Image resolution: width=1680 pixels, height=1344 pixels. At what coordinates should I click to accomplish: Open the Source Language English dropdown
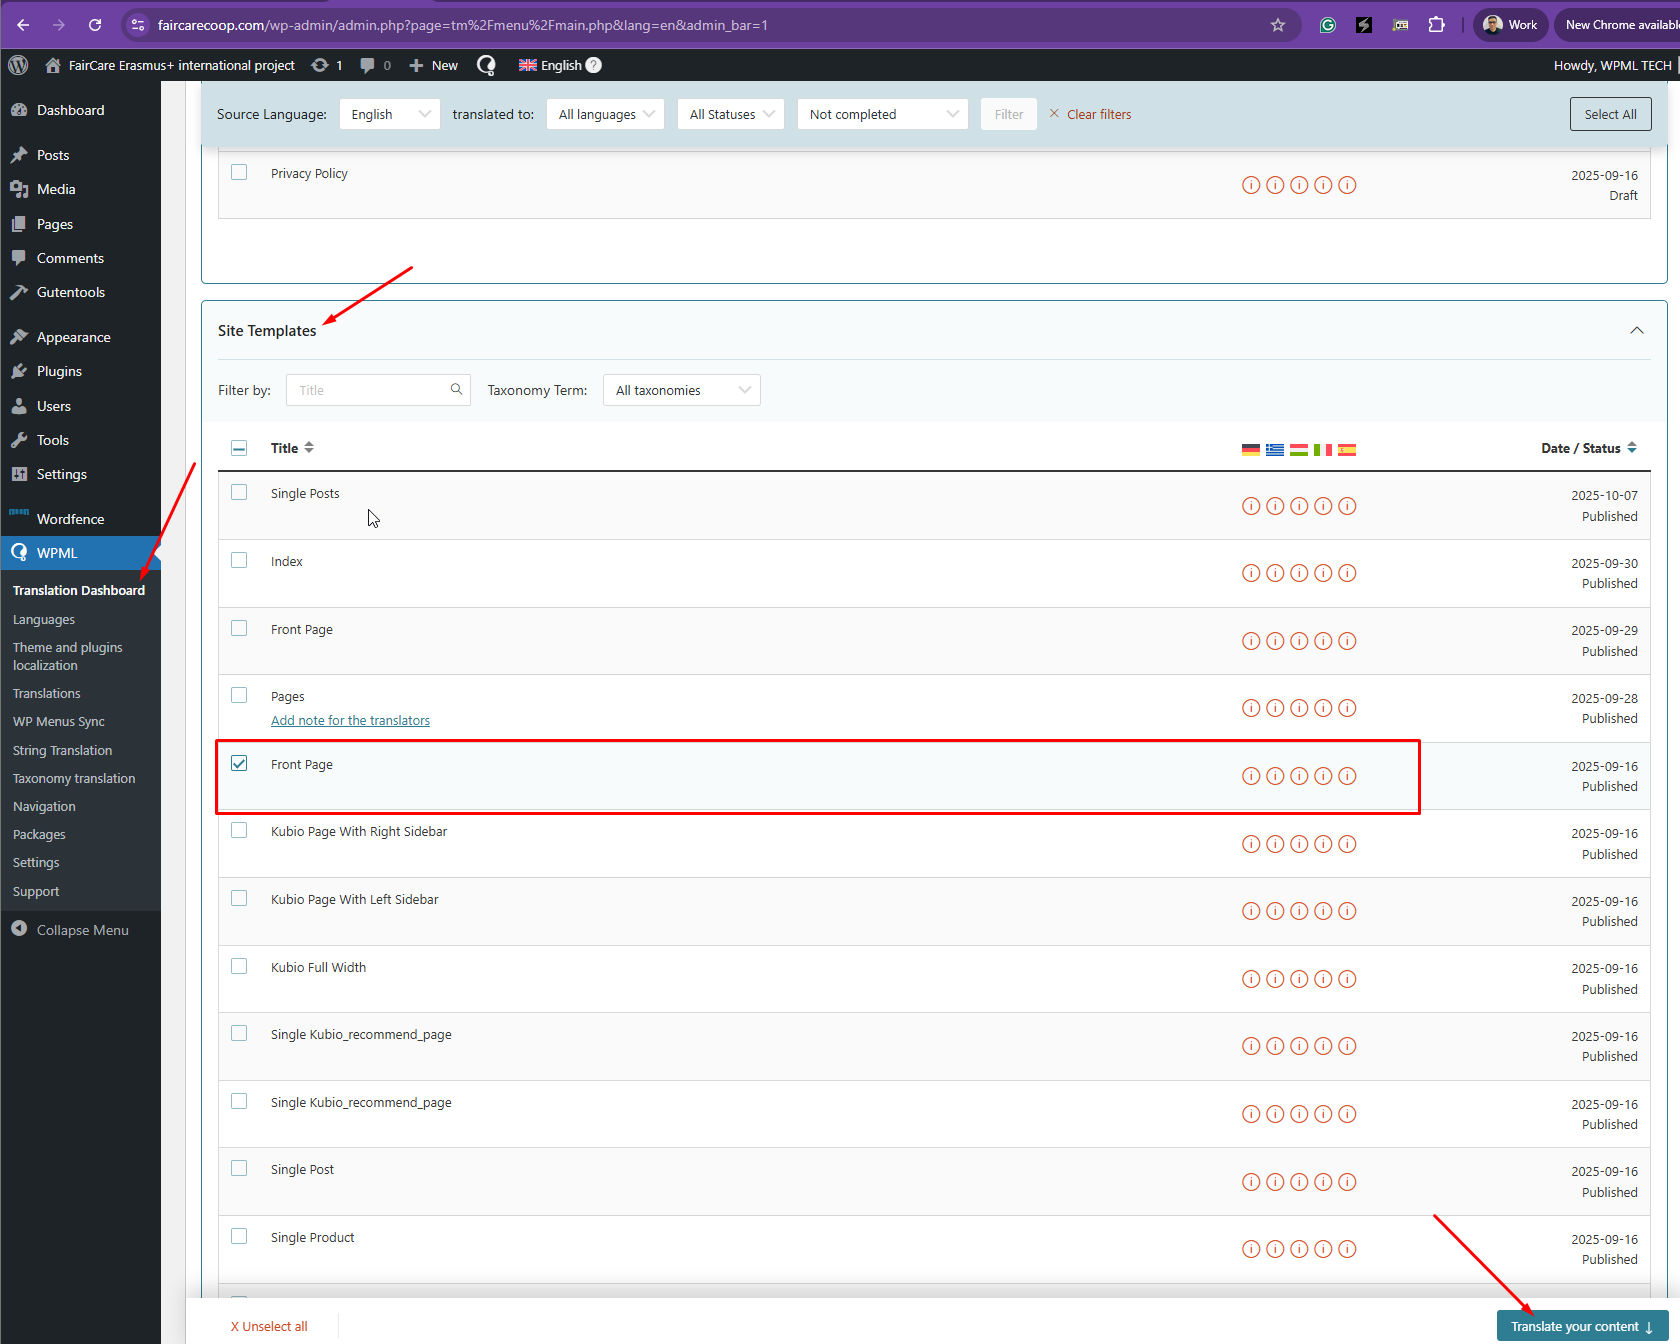(x=389, y=114)
